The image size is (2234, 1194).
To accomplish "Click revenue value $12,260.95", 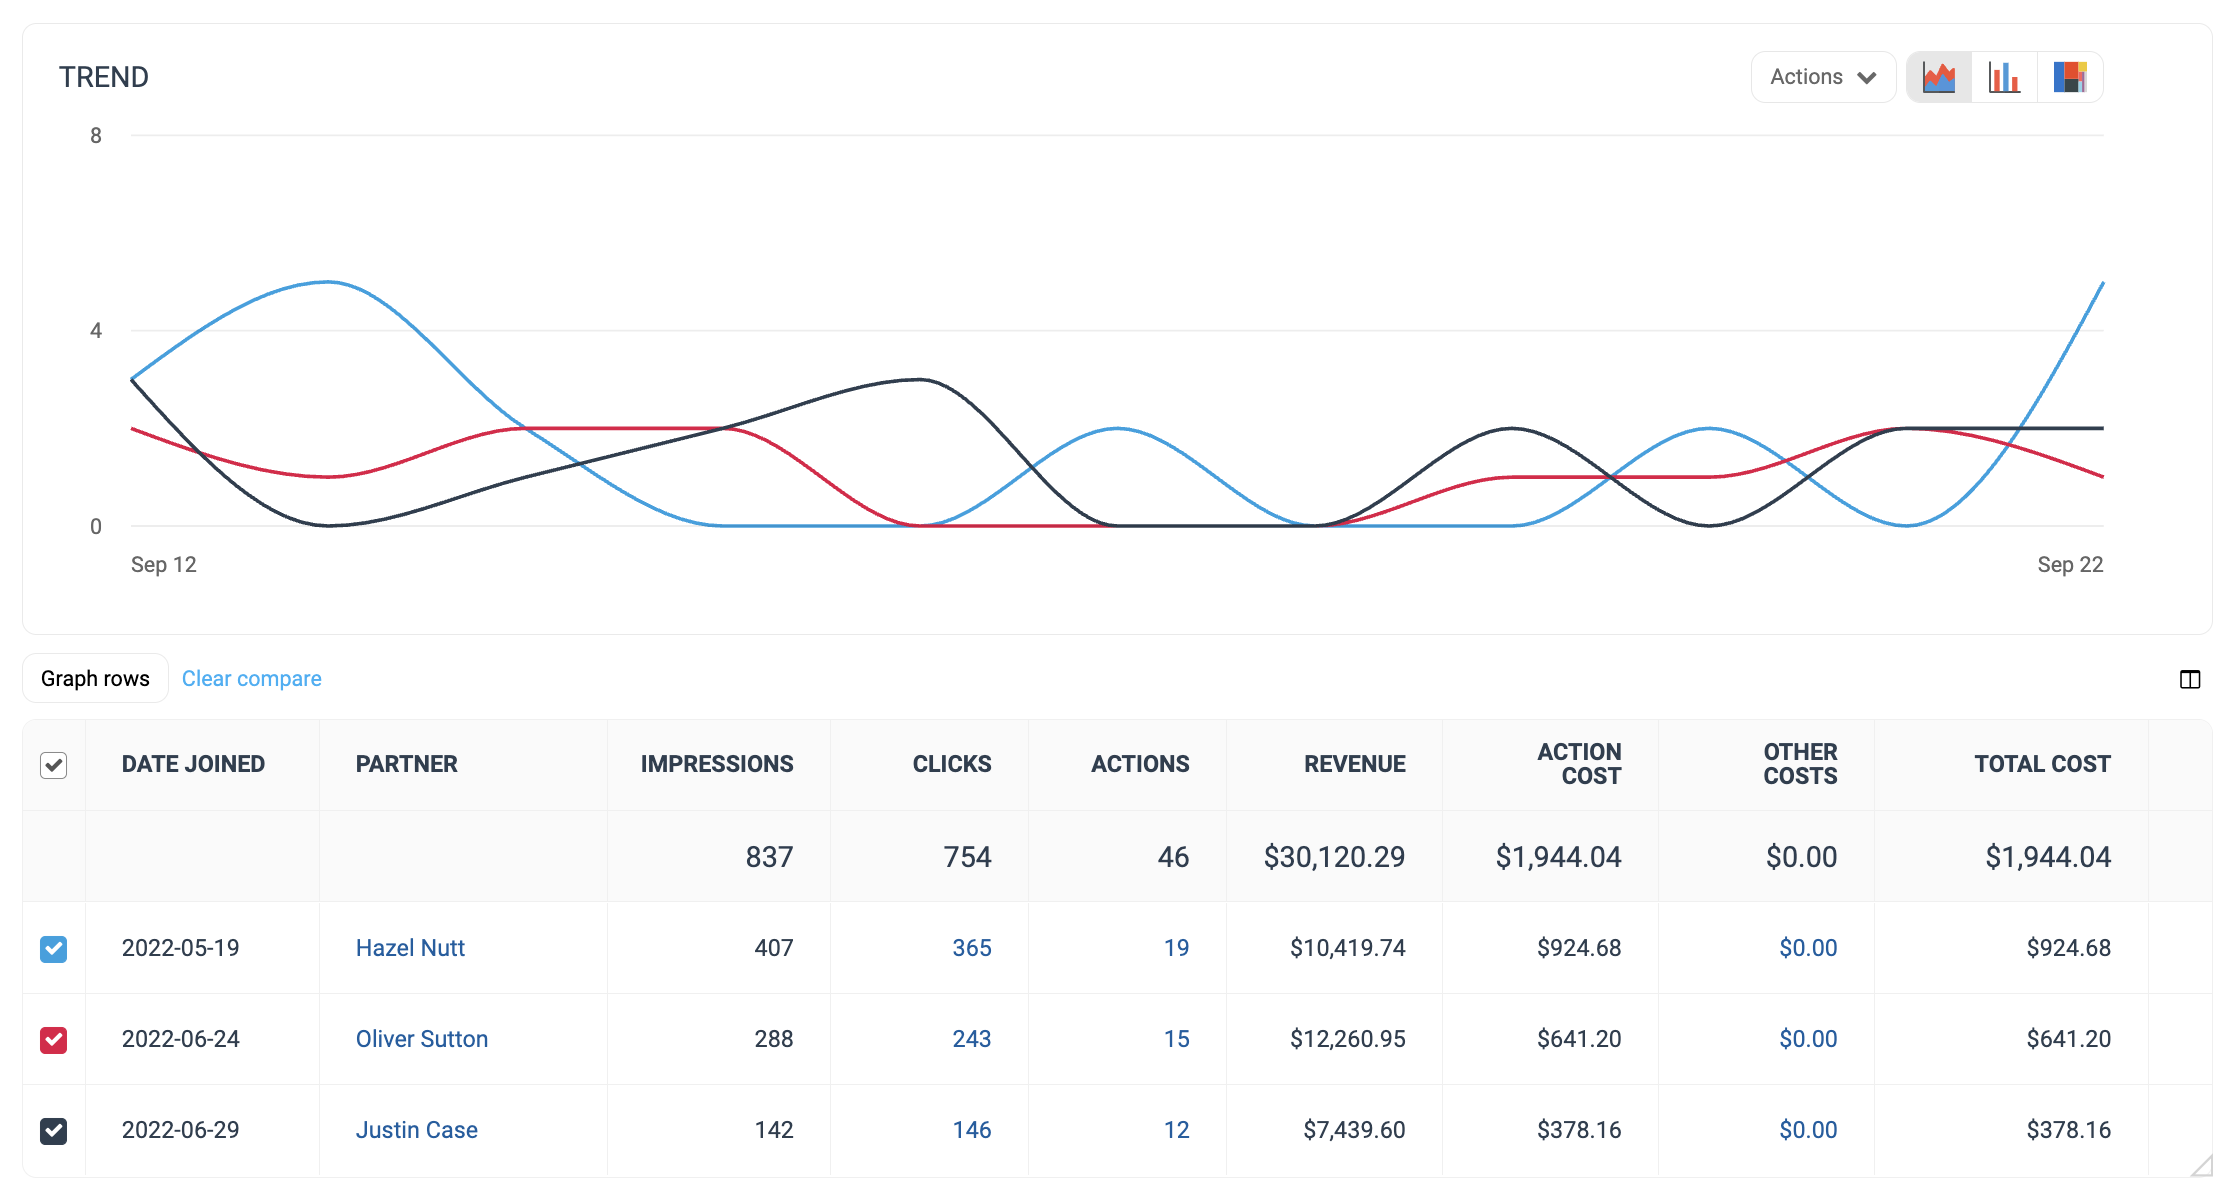I will [1348, 1039].
